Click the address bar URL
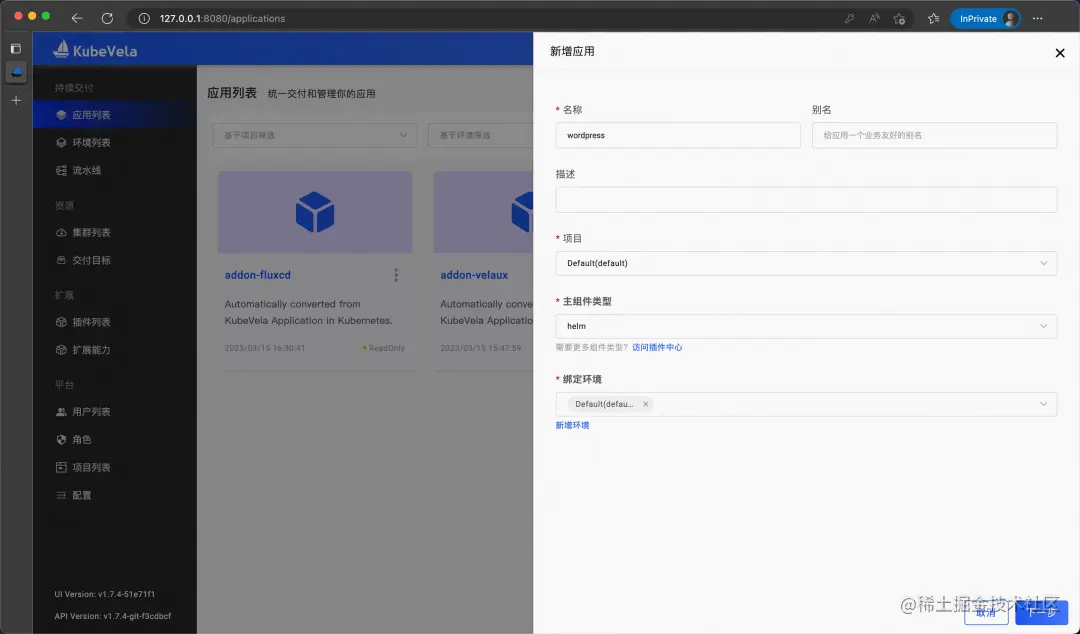The height and width of the screenshot is (634, 1080). point(222,19)
